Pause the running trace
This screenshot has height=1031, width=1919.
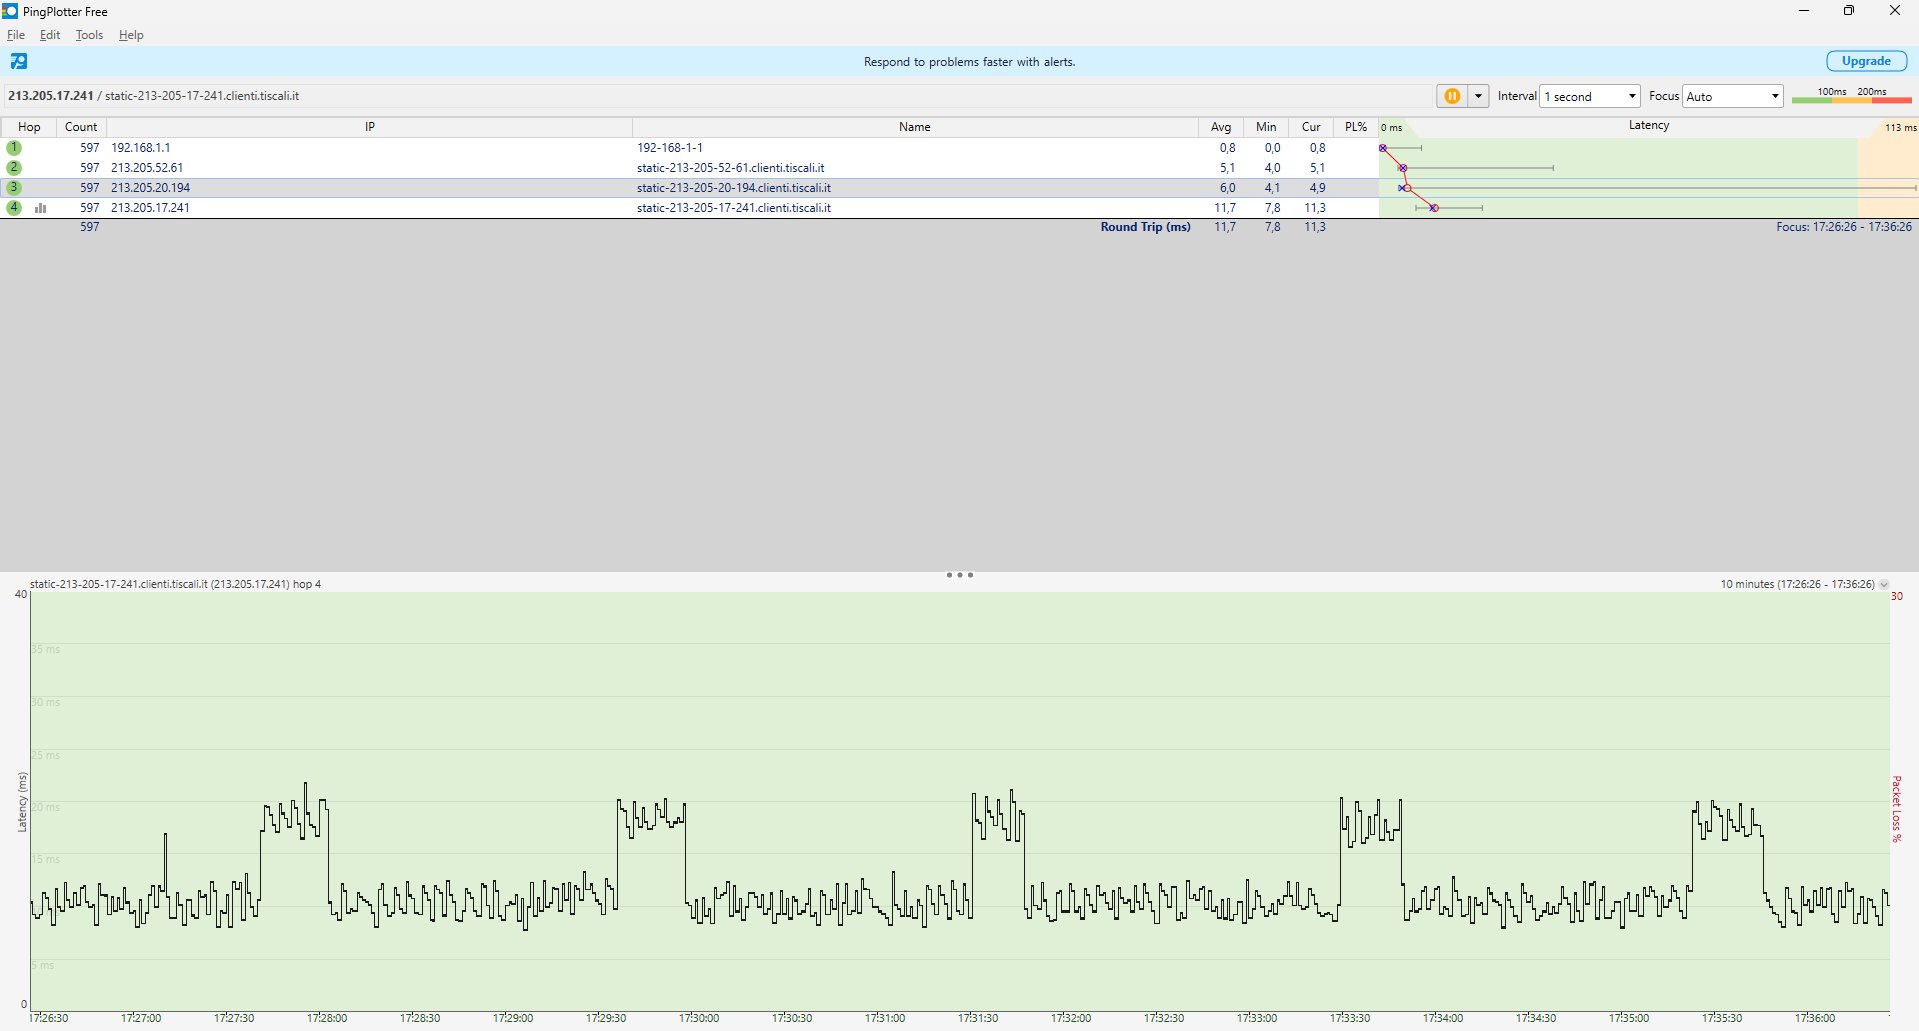pos(1452,96)
